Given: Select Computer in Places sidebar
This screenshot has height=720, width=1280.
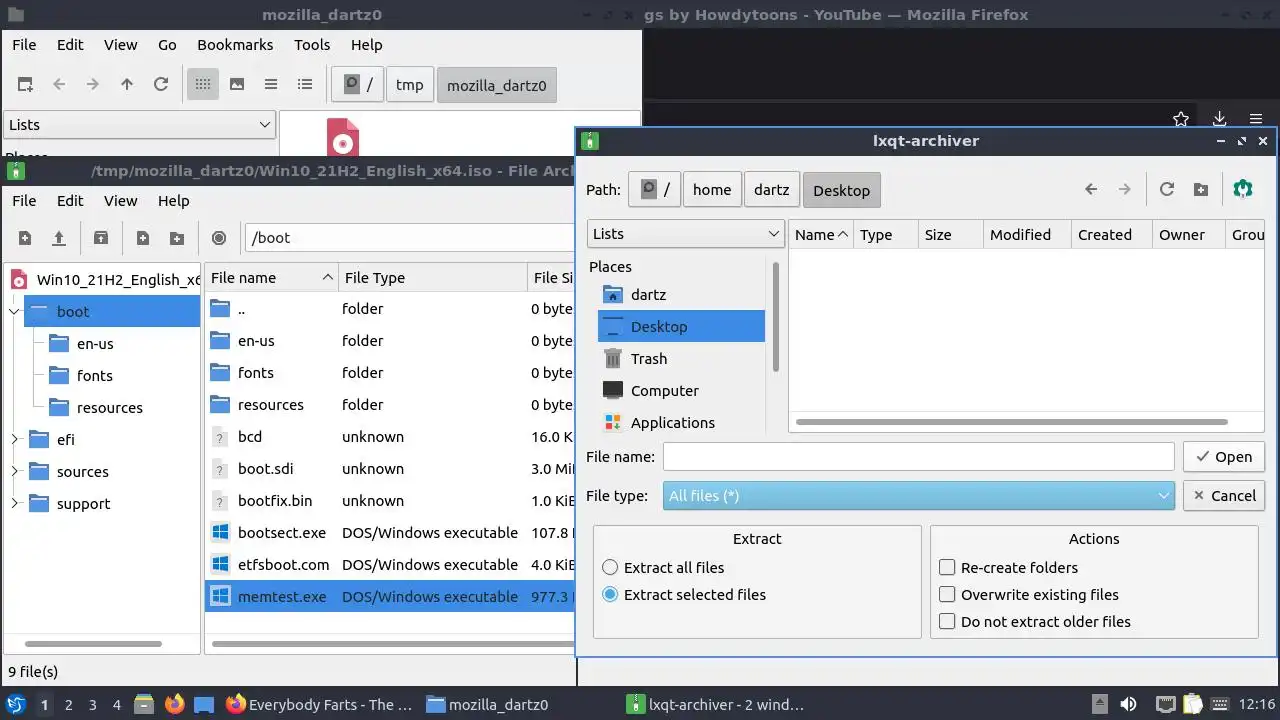Looking at the screenshot, I should [682, 391].
